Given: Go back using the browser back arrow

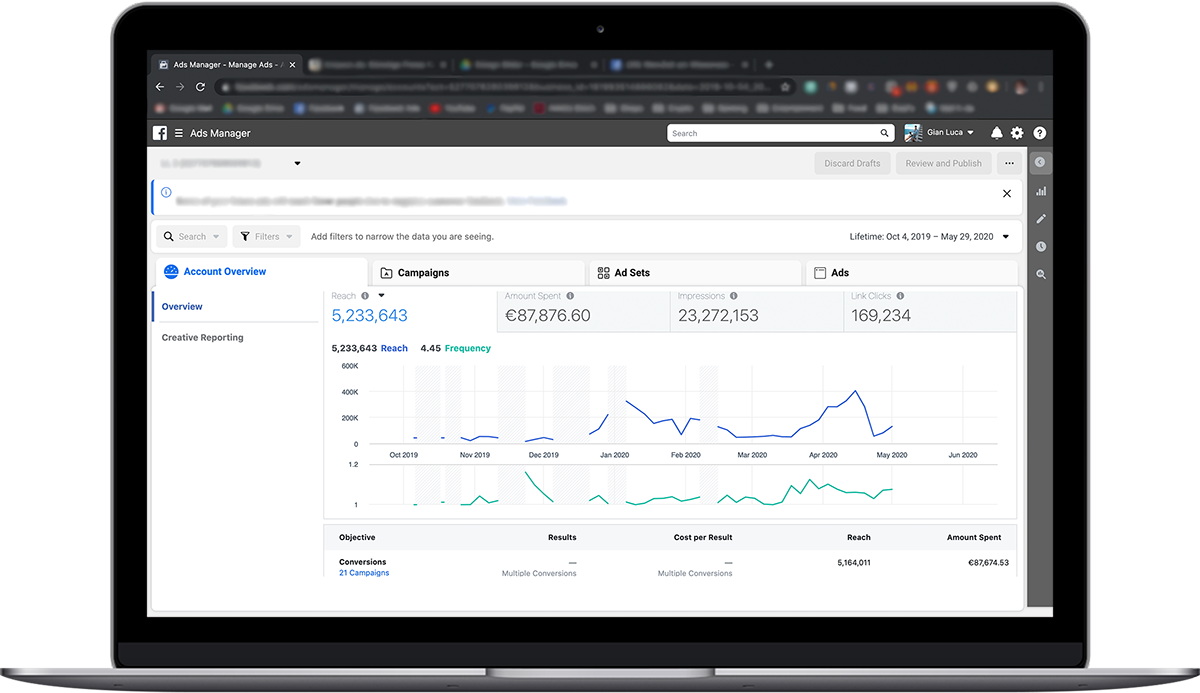Looking at the screenshot, I should pos(160,87).
